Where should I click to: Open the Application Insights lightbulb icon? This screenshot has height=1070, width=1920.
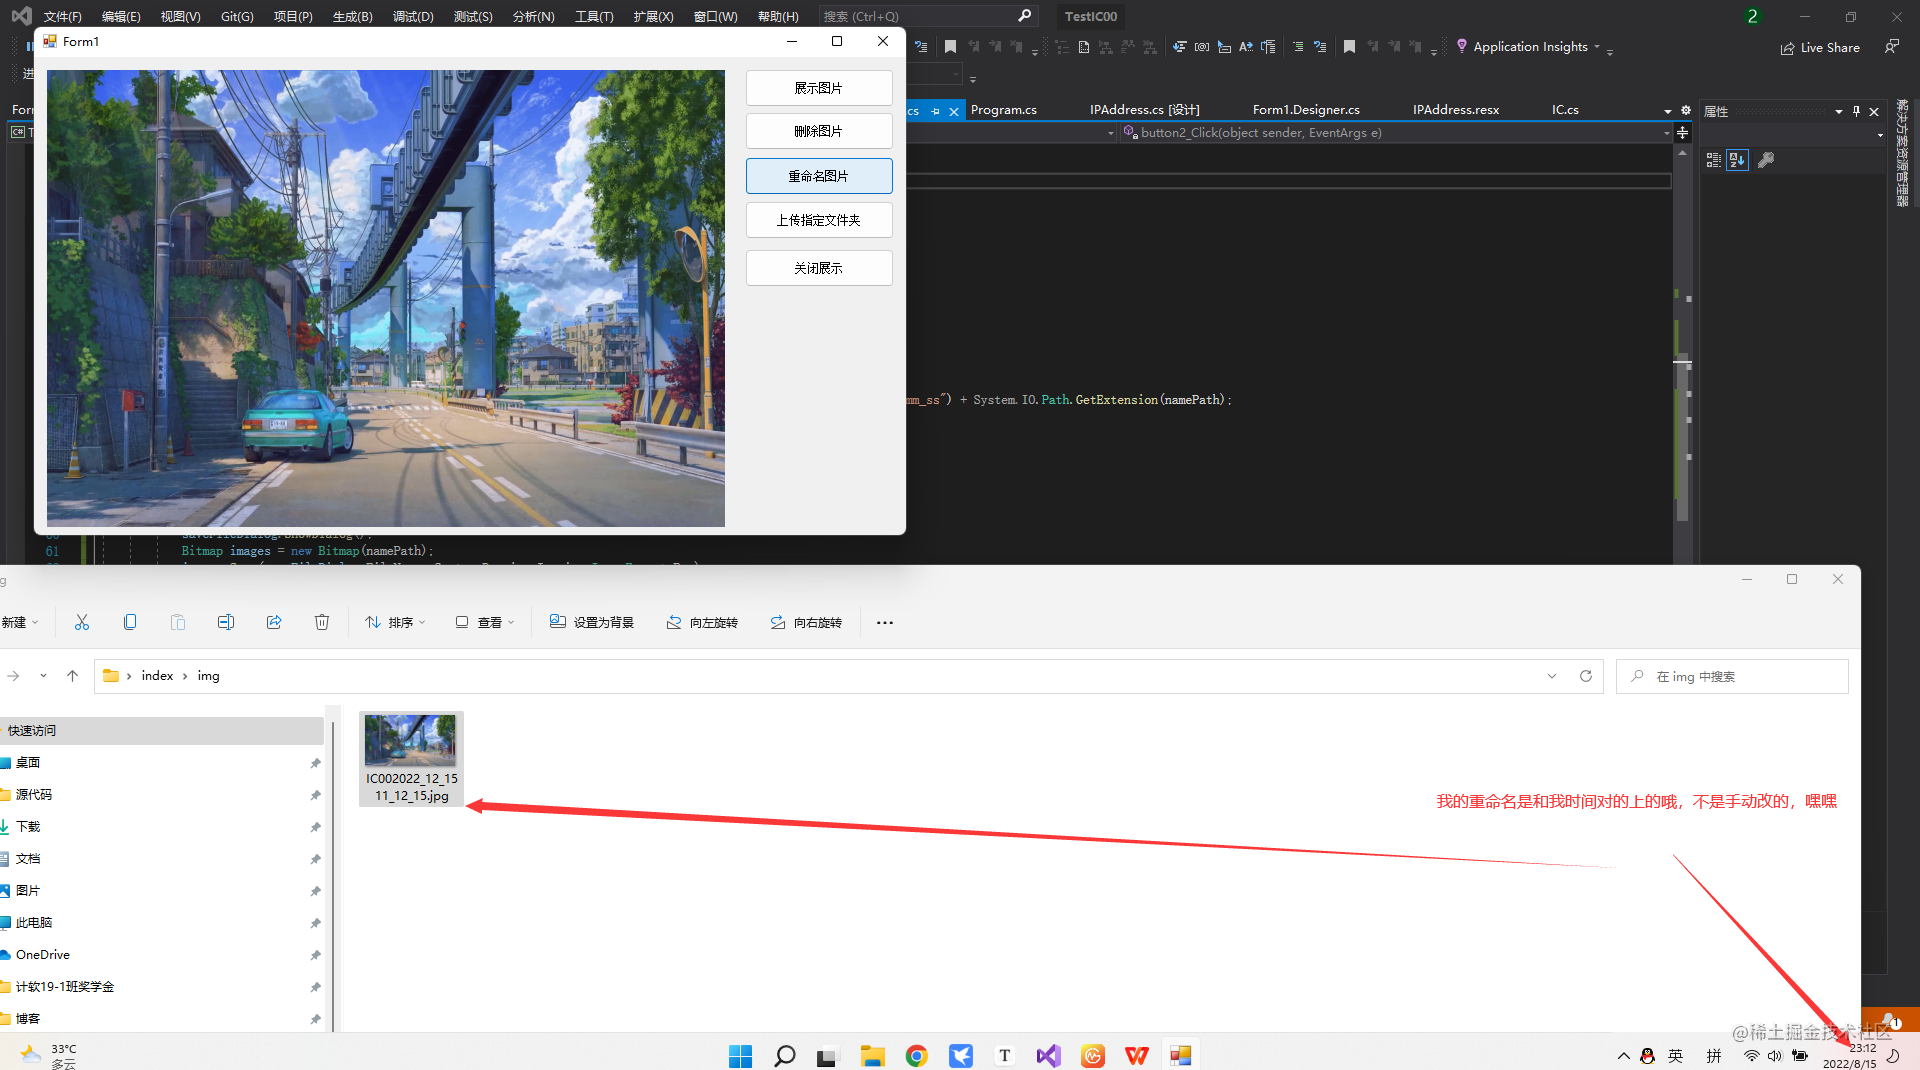click(x=1462, y=46)
